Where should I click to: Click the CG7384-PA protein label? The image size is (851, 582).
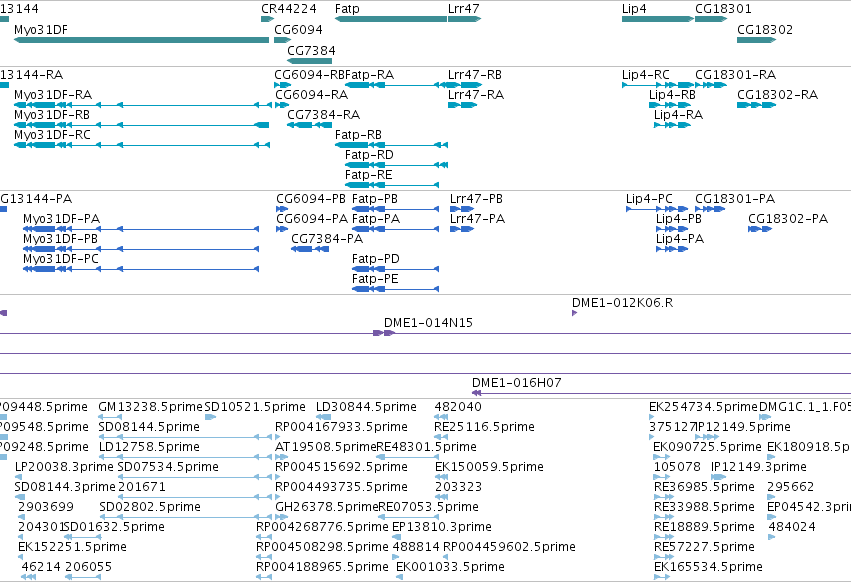(327, 239)
